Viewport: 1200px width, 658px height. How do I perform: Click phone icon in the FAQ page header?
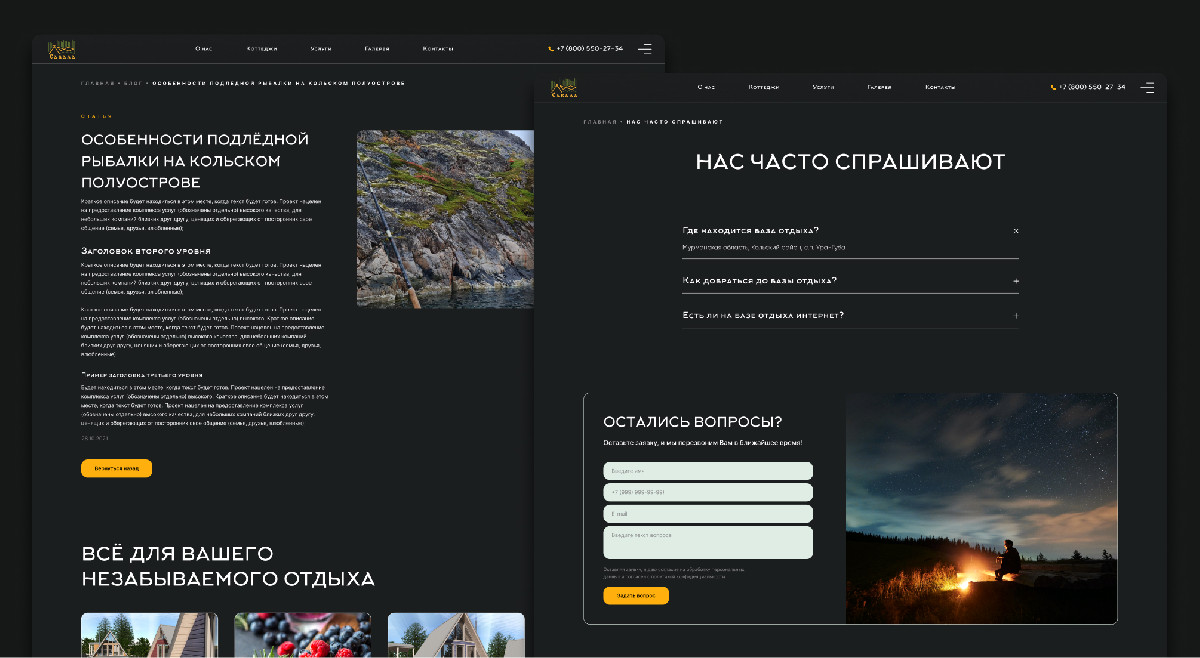[x=1053, y=87]
